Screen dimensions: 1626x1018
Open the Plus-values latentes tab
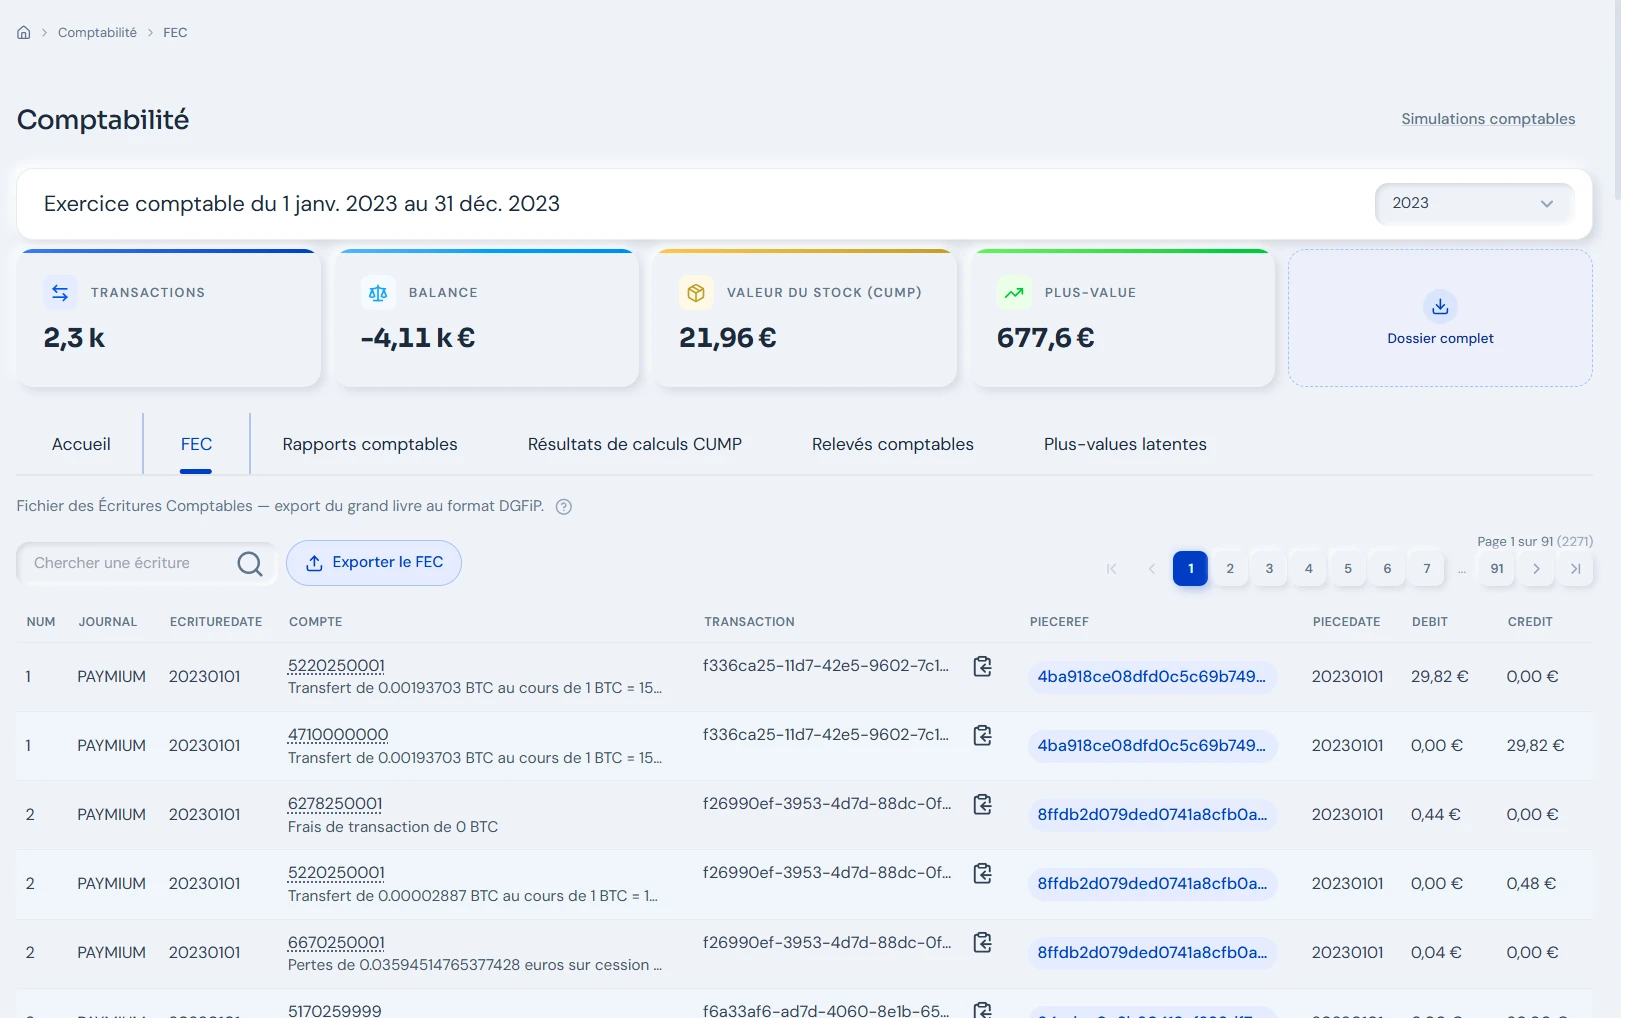click(x=1125, y=444)
